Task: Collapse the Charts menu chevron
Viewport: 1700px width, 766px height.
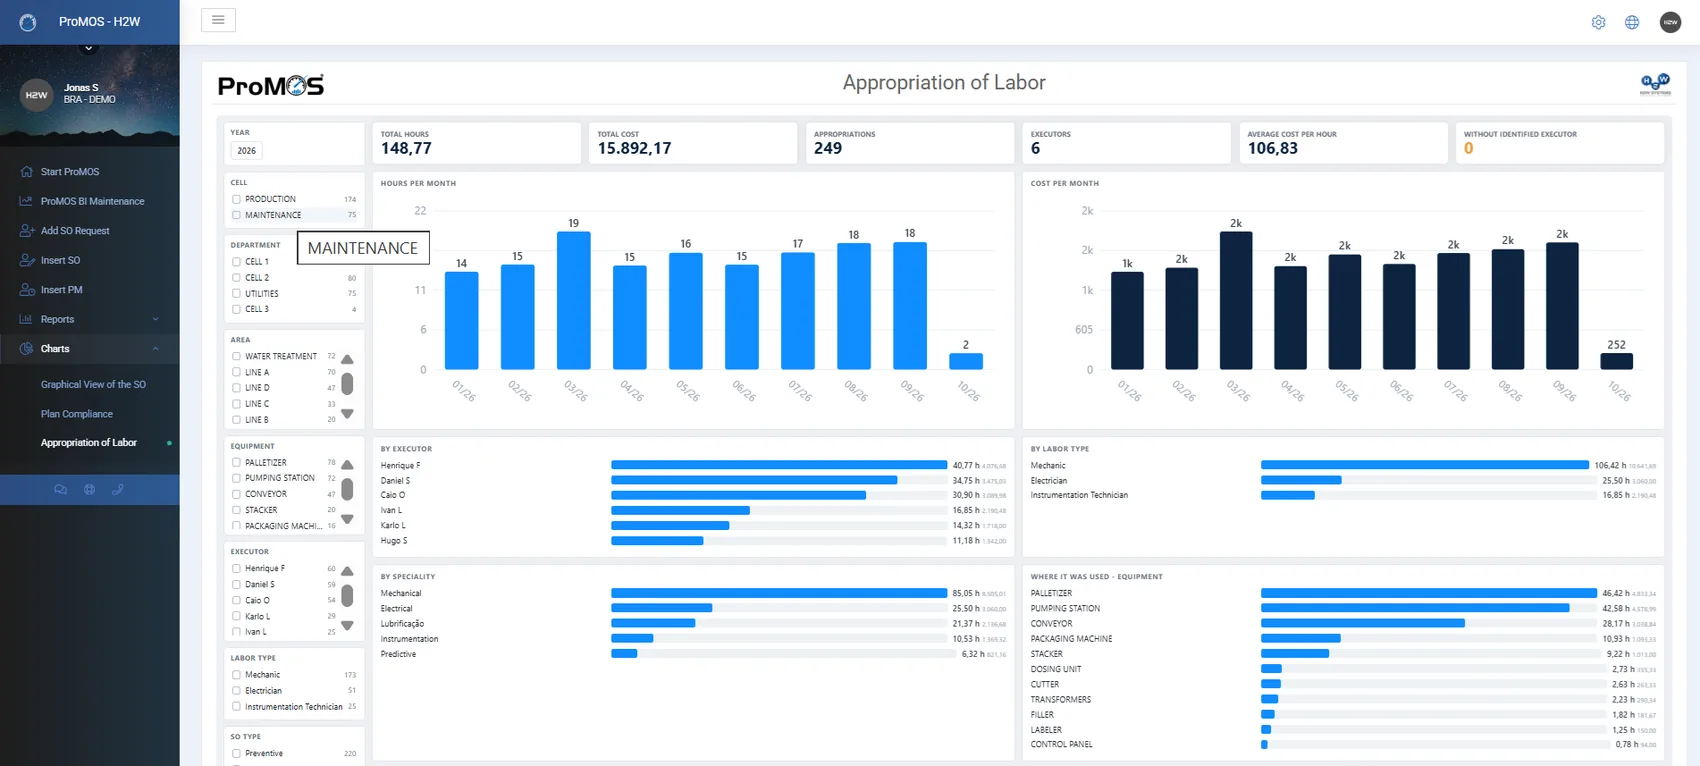Action: coord(155,349)
